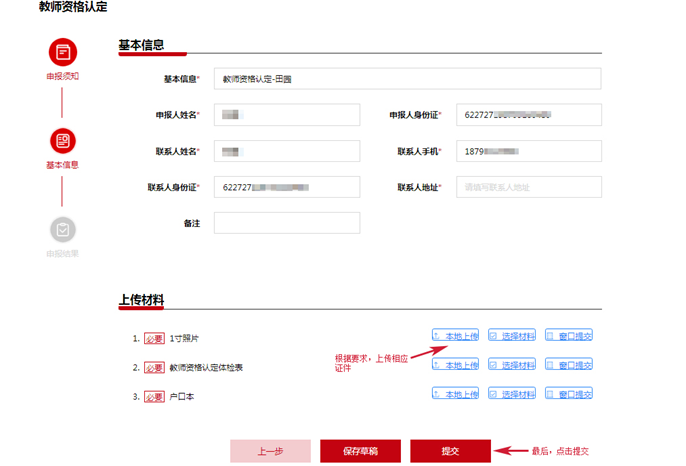Viewport: 686px width, 466px height.
Task: Focus the 联系人身份证 input field
Action: [x=287, y=187]
